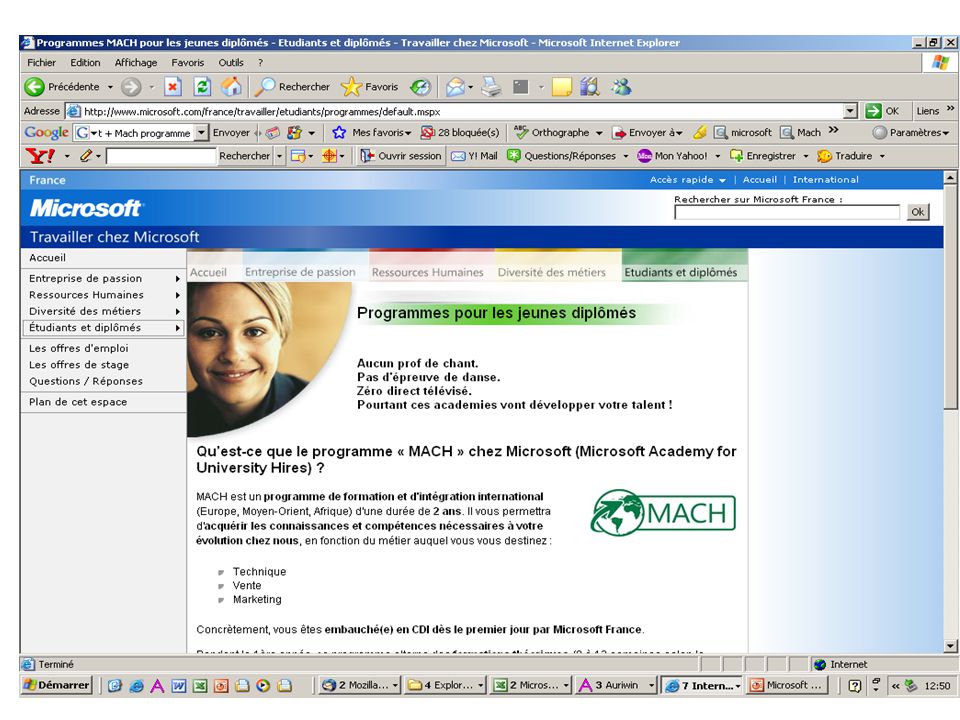Click the Google toolbar logo
960x720 pixels.
(47, 132)
